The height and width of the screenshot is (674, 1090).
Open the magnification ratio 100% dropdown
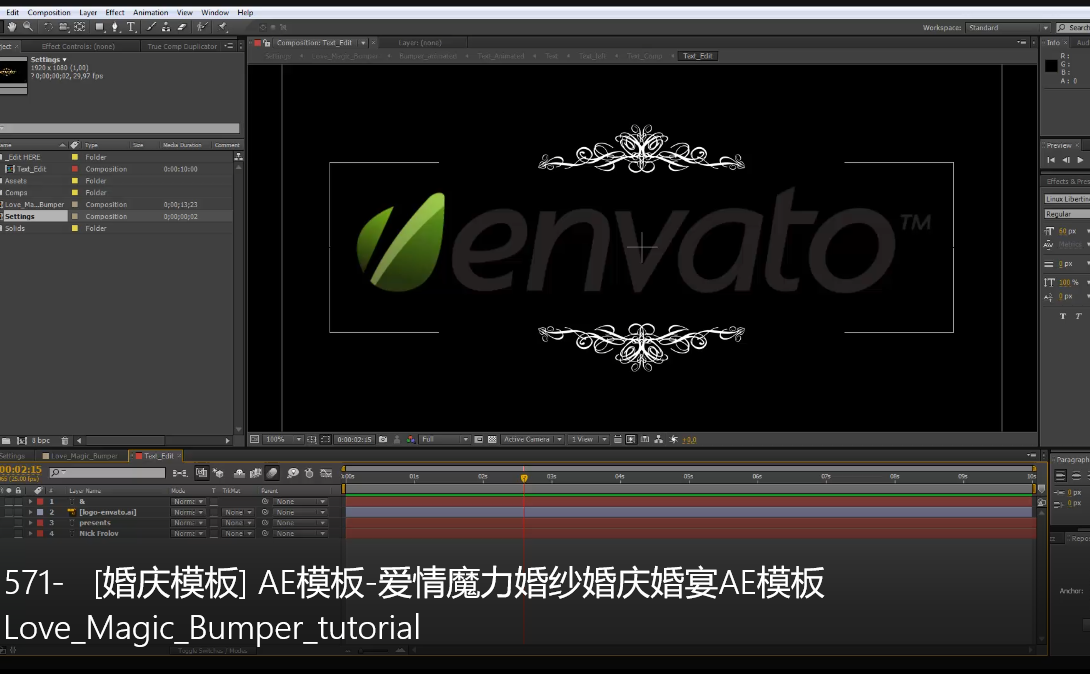click(284, 439)
